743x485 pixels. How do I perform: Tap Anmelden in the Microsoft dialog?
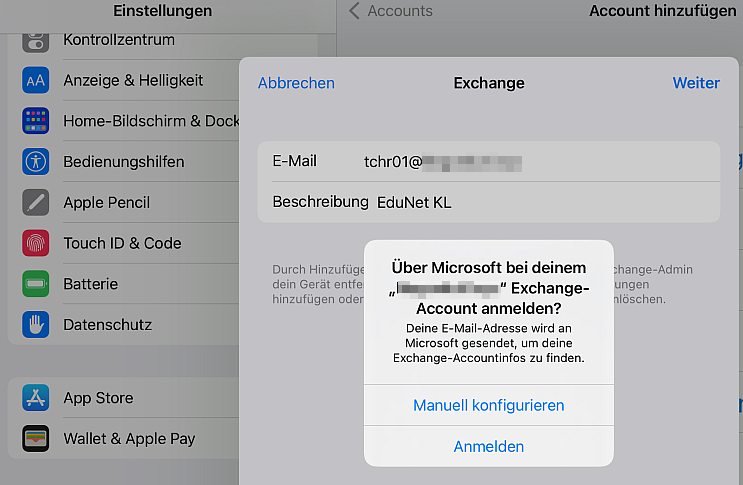[x=489, y=447]
